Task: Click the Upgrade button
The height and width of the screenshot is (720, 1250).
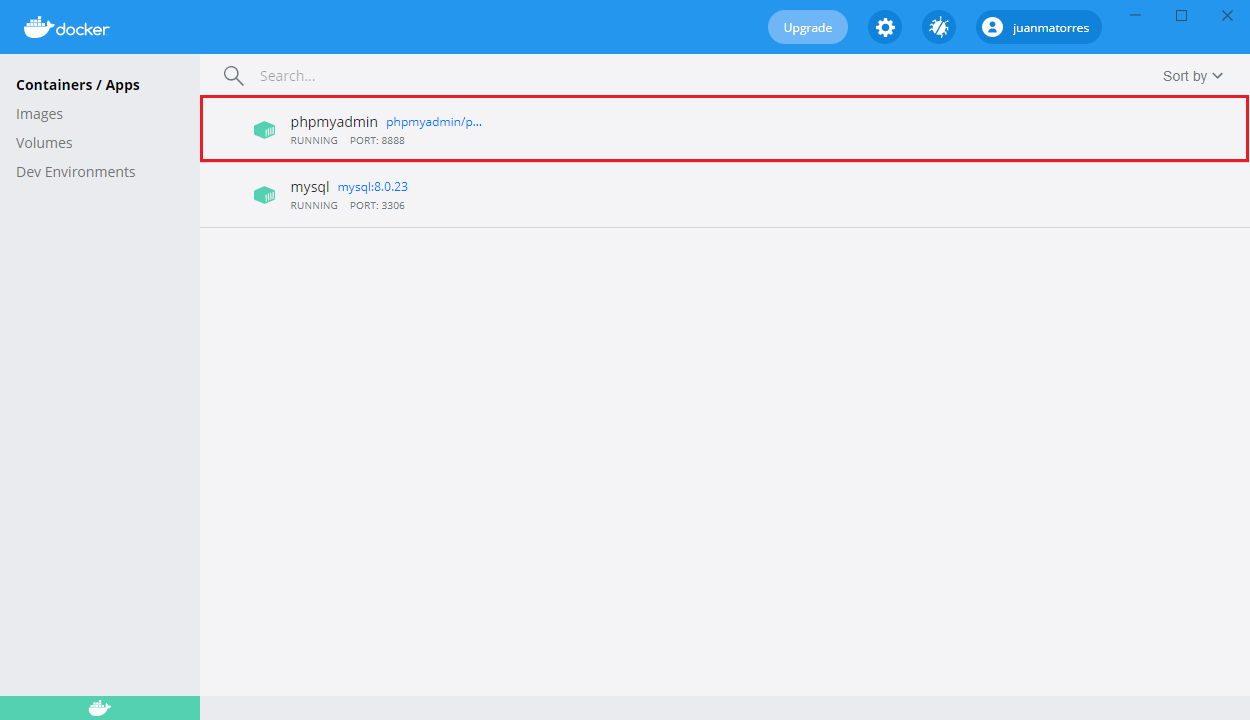Action: point(807,27)
